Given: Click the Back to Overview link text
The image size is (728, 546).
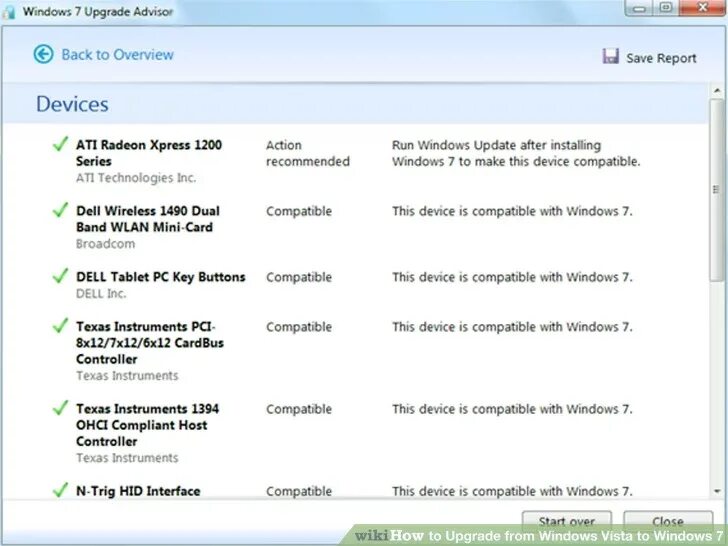Looking at the screenshot, I should click(x=117, y=55).
